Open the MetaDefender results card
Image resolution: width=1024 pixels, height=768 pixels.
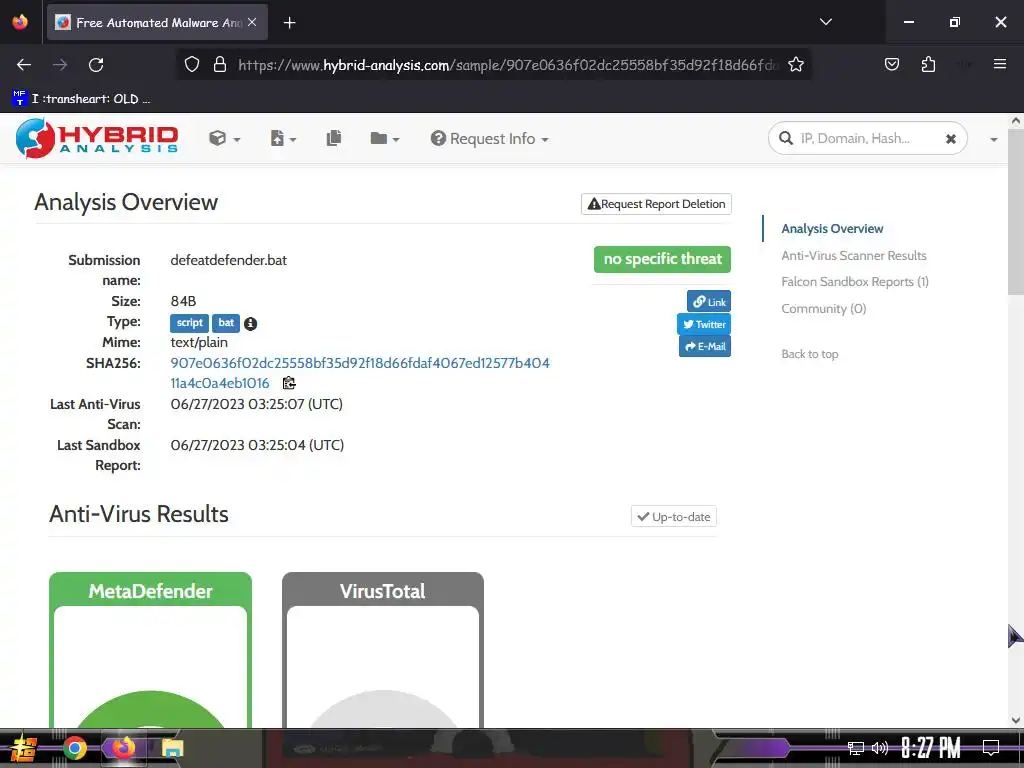[150, 650]
